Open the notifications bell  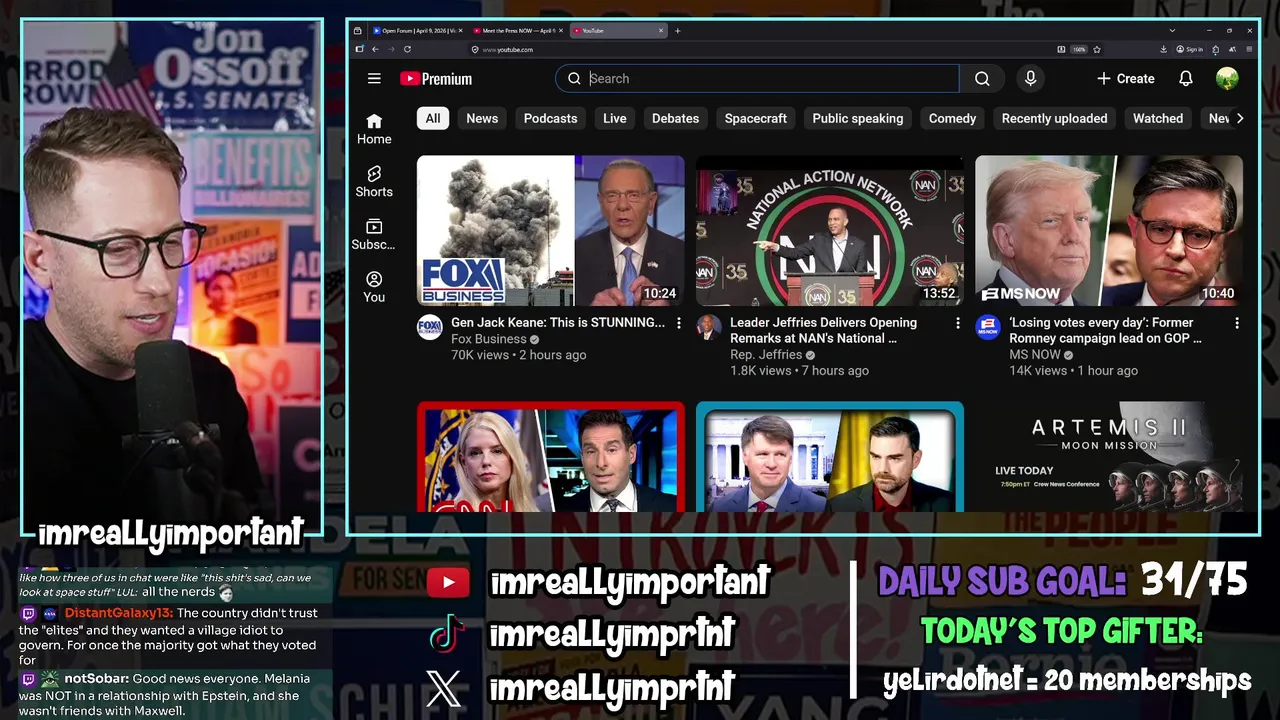pyautogui.click(x=1186, y=78)
